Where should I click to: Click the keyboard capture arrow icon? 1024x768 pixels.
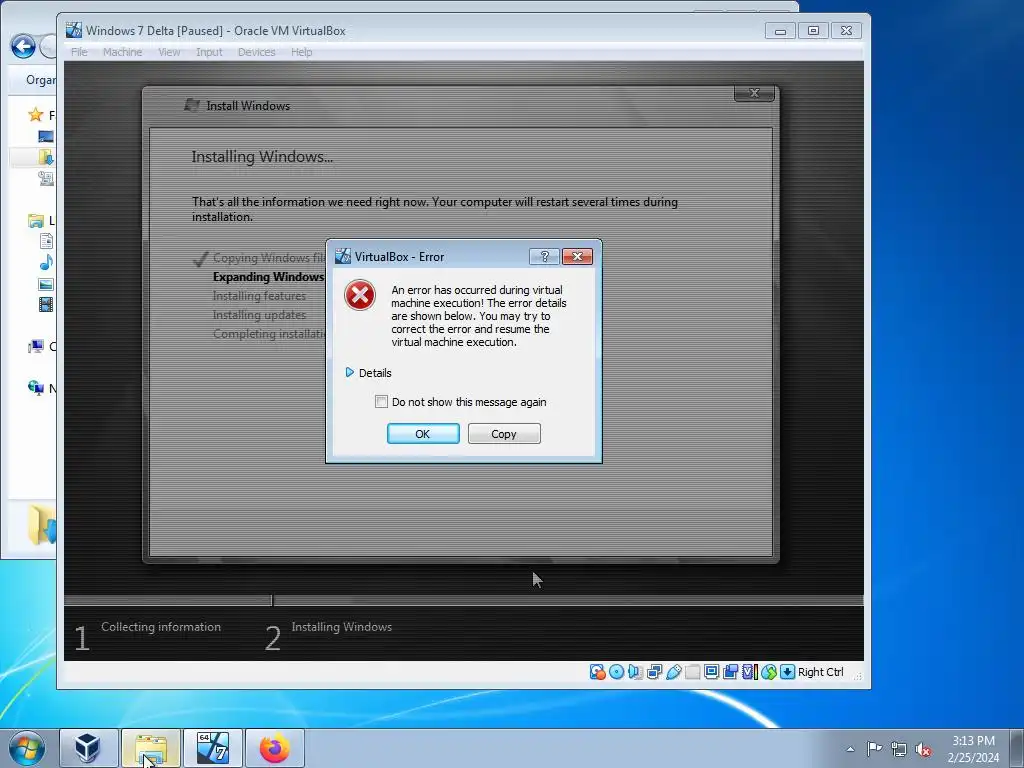point(788,672)
